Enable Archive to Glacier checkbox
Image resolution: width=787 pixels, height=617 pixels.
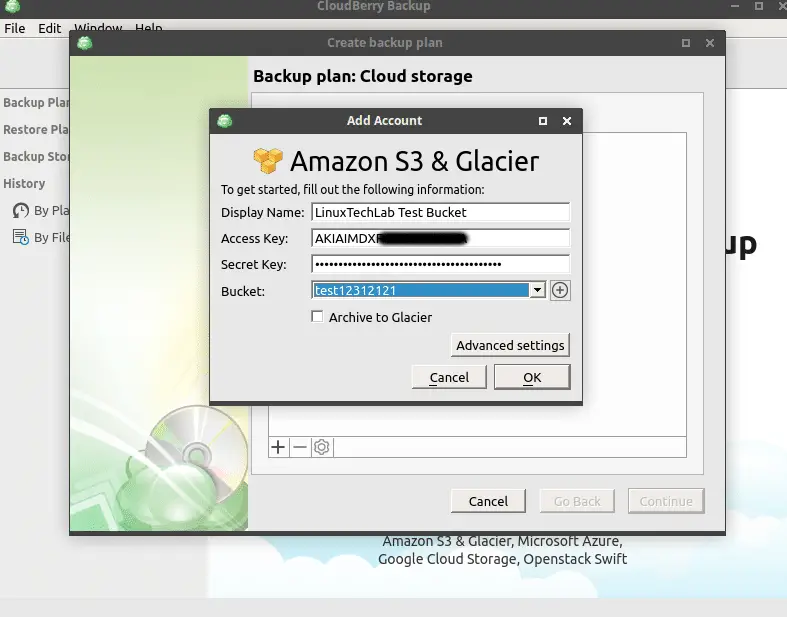317,316
